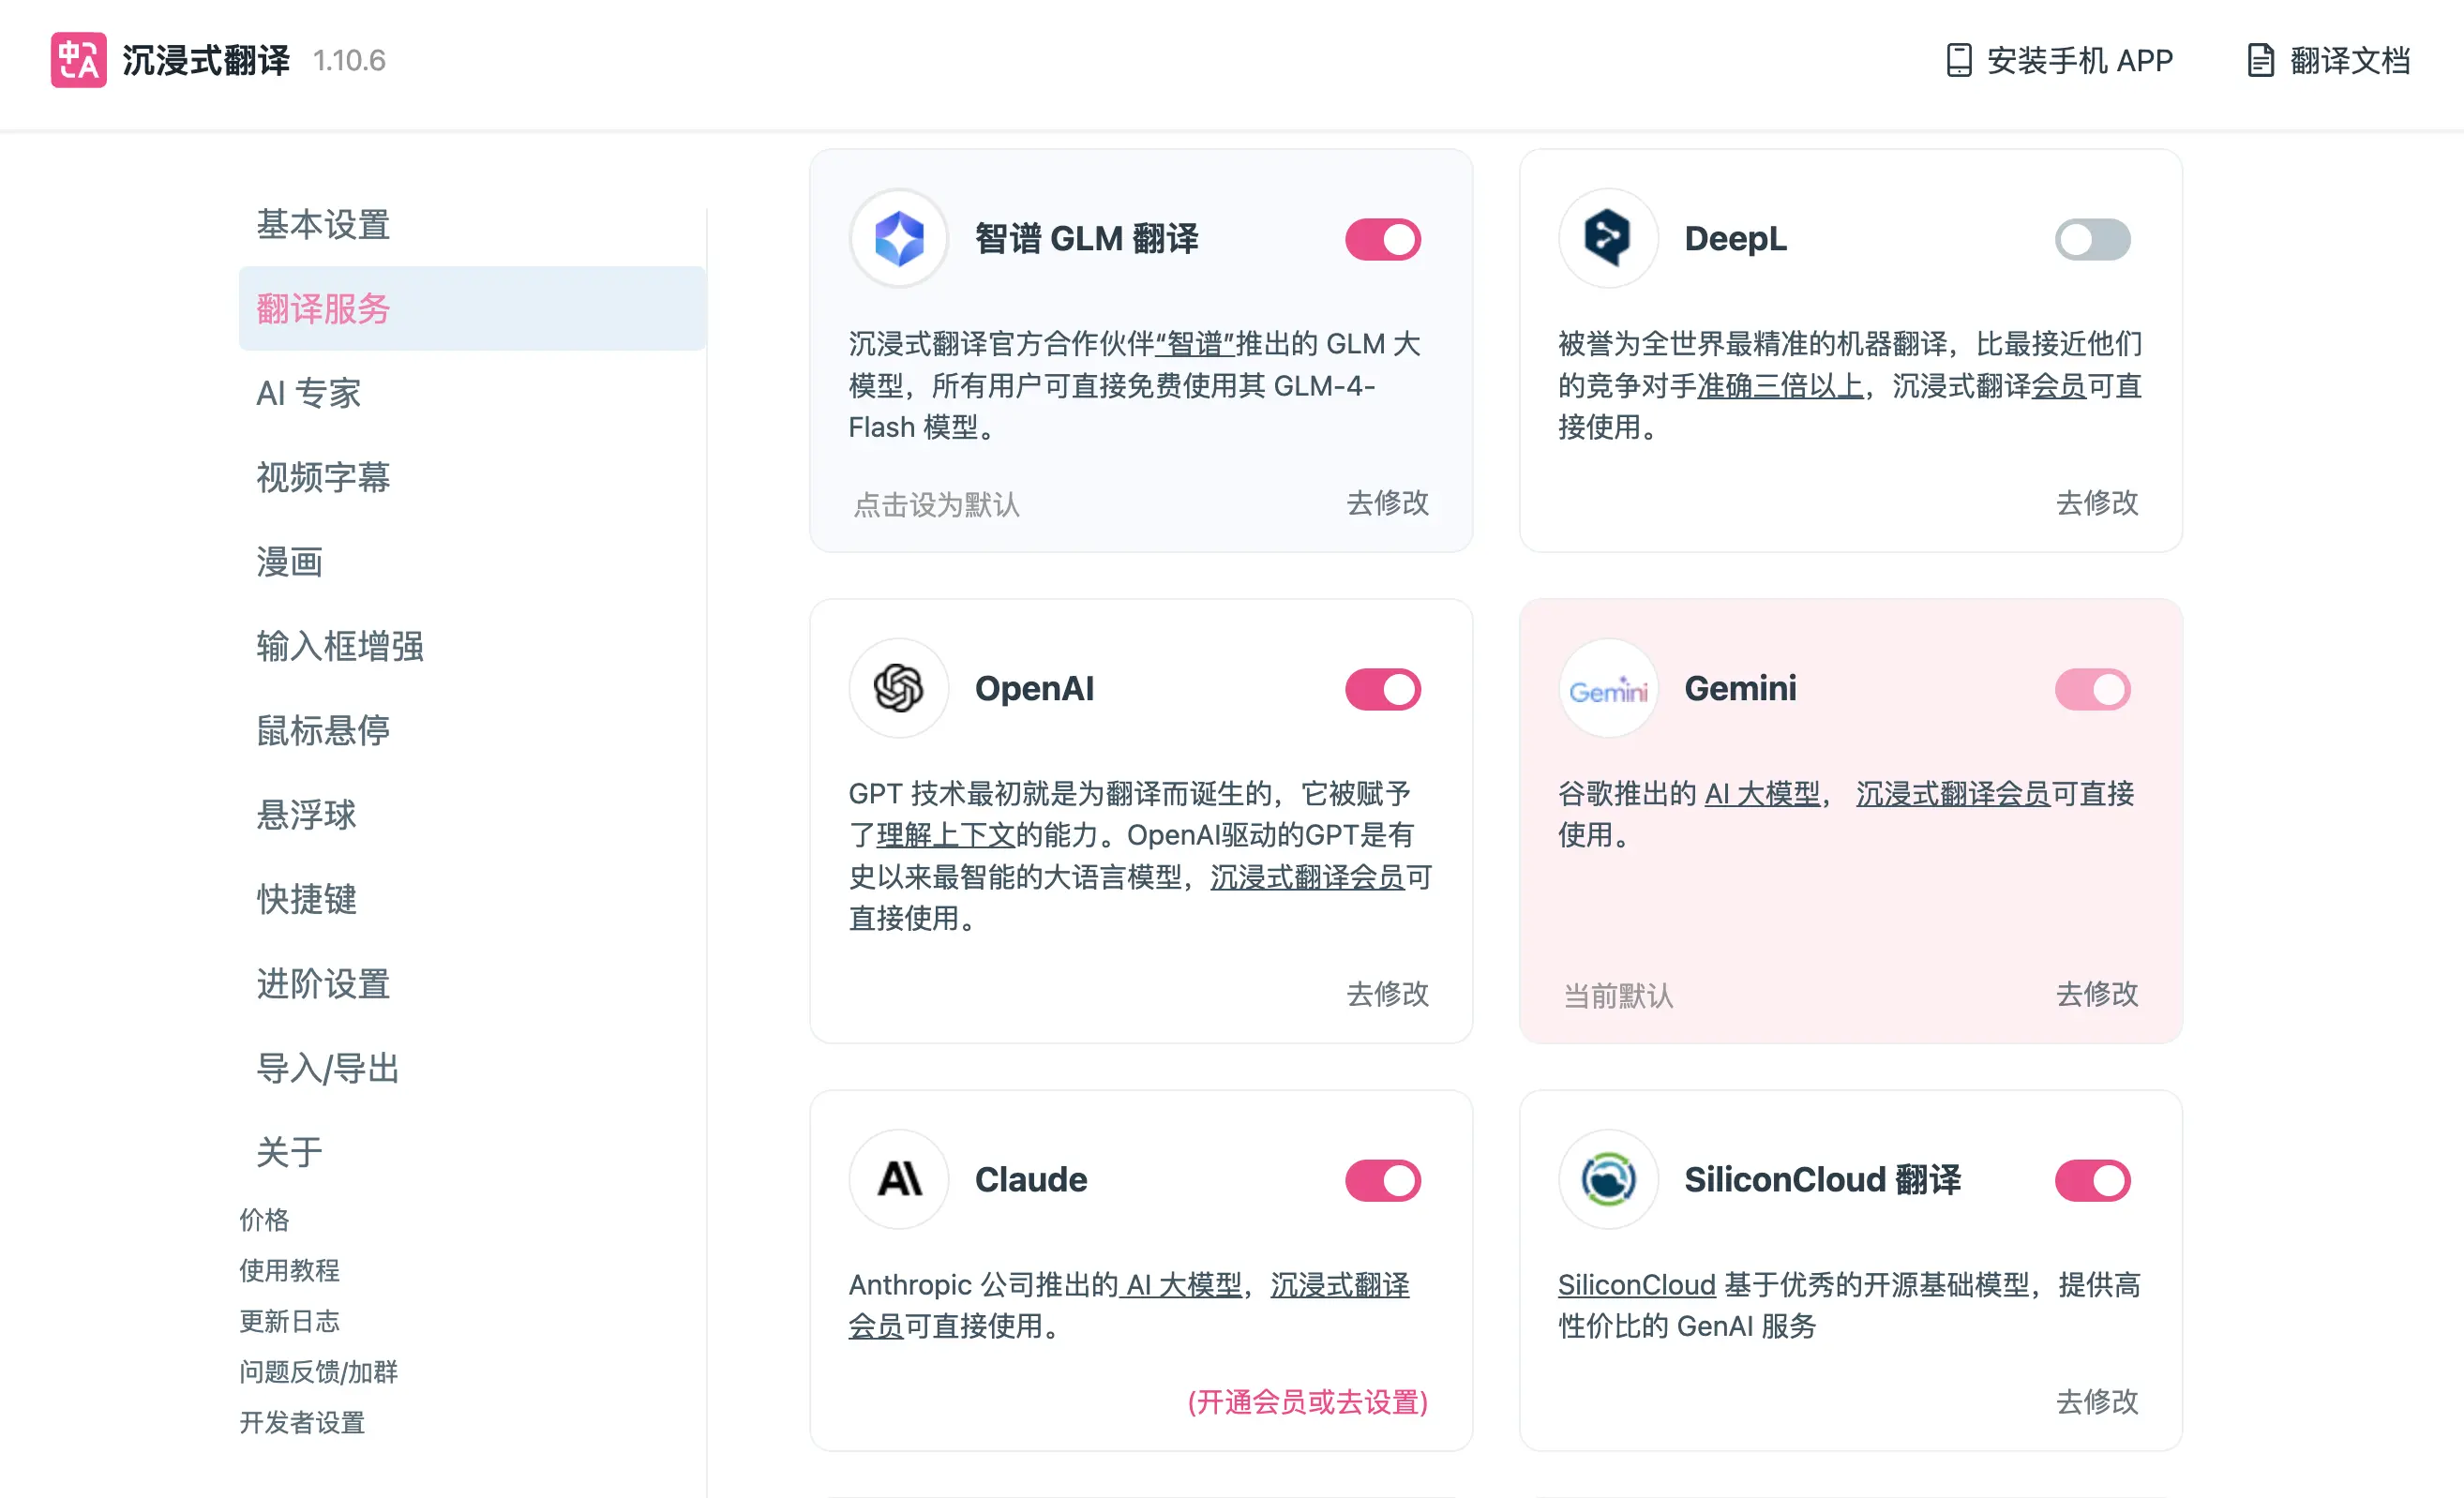This screenshot has width=2464, height=1498.
Task: Open 基本设置 in the sidebar
Action: tap(472, 224)
